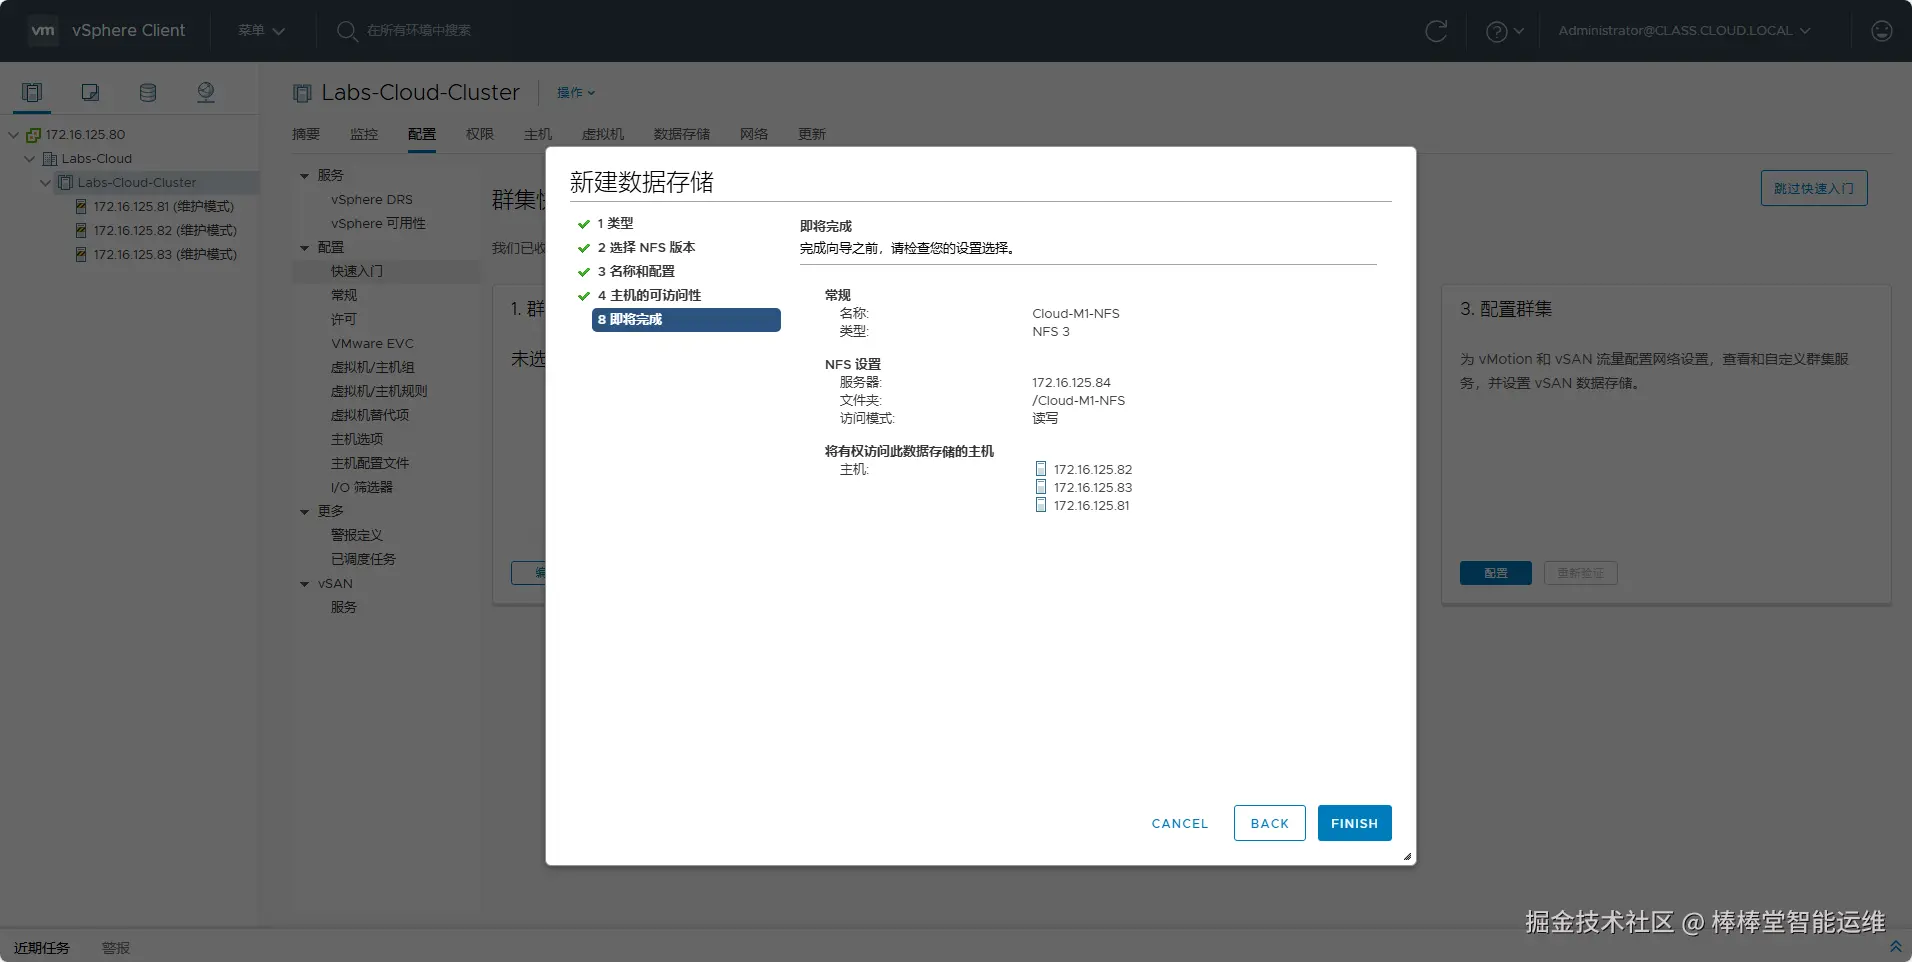Viewport: 1912px width, 962px height.
Task: Click the smiley feedback icon
Action: (1881, 31)
